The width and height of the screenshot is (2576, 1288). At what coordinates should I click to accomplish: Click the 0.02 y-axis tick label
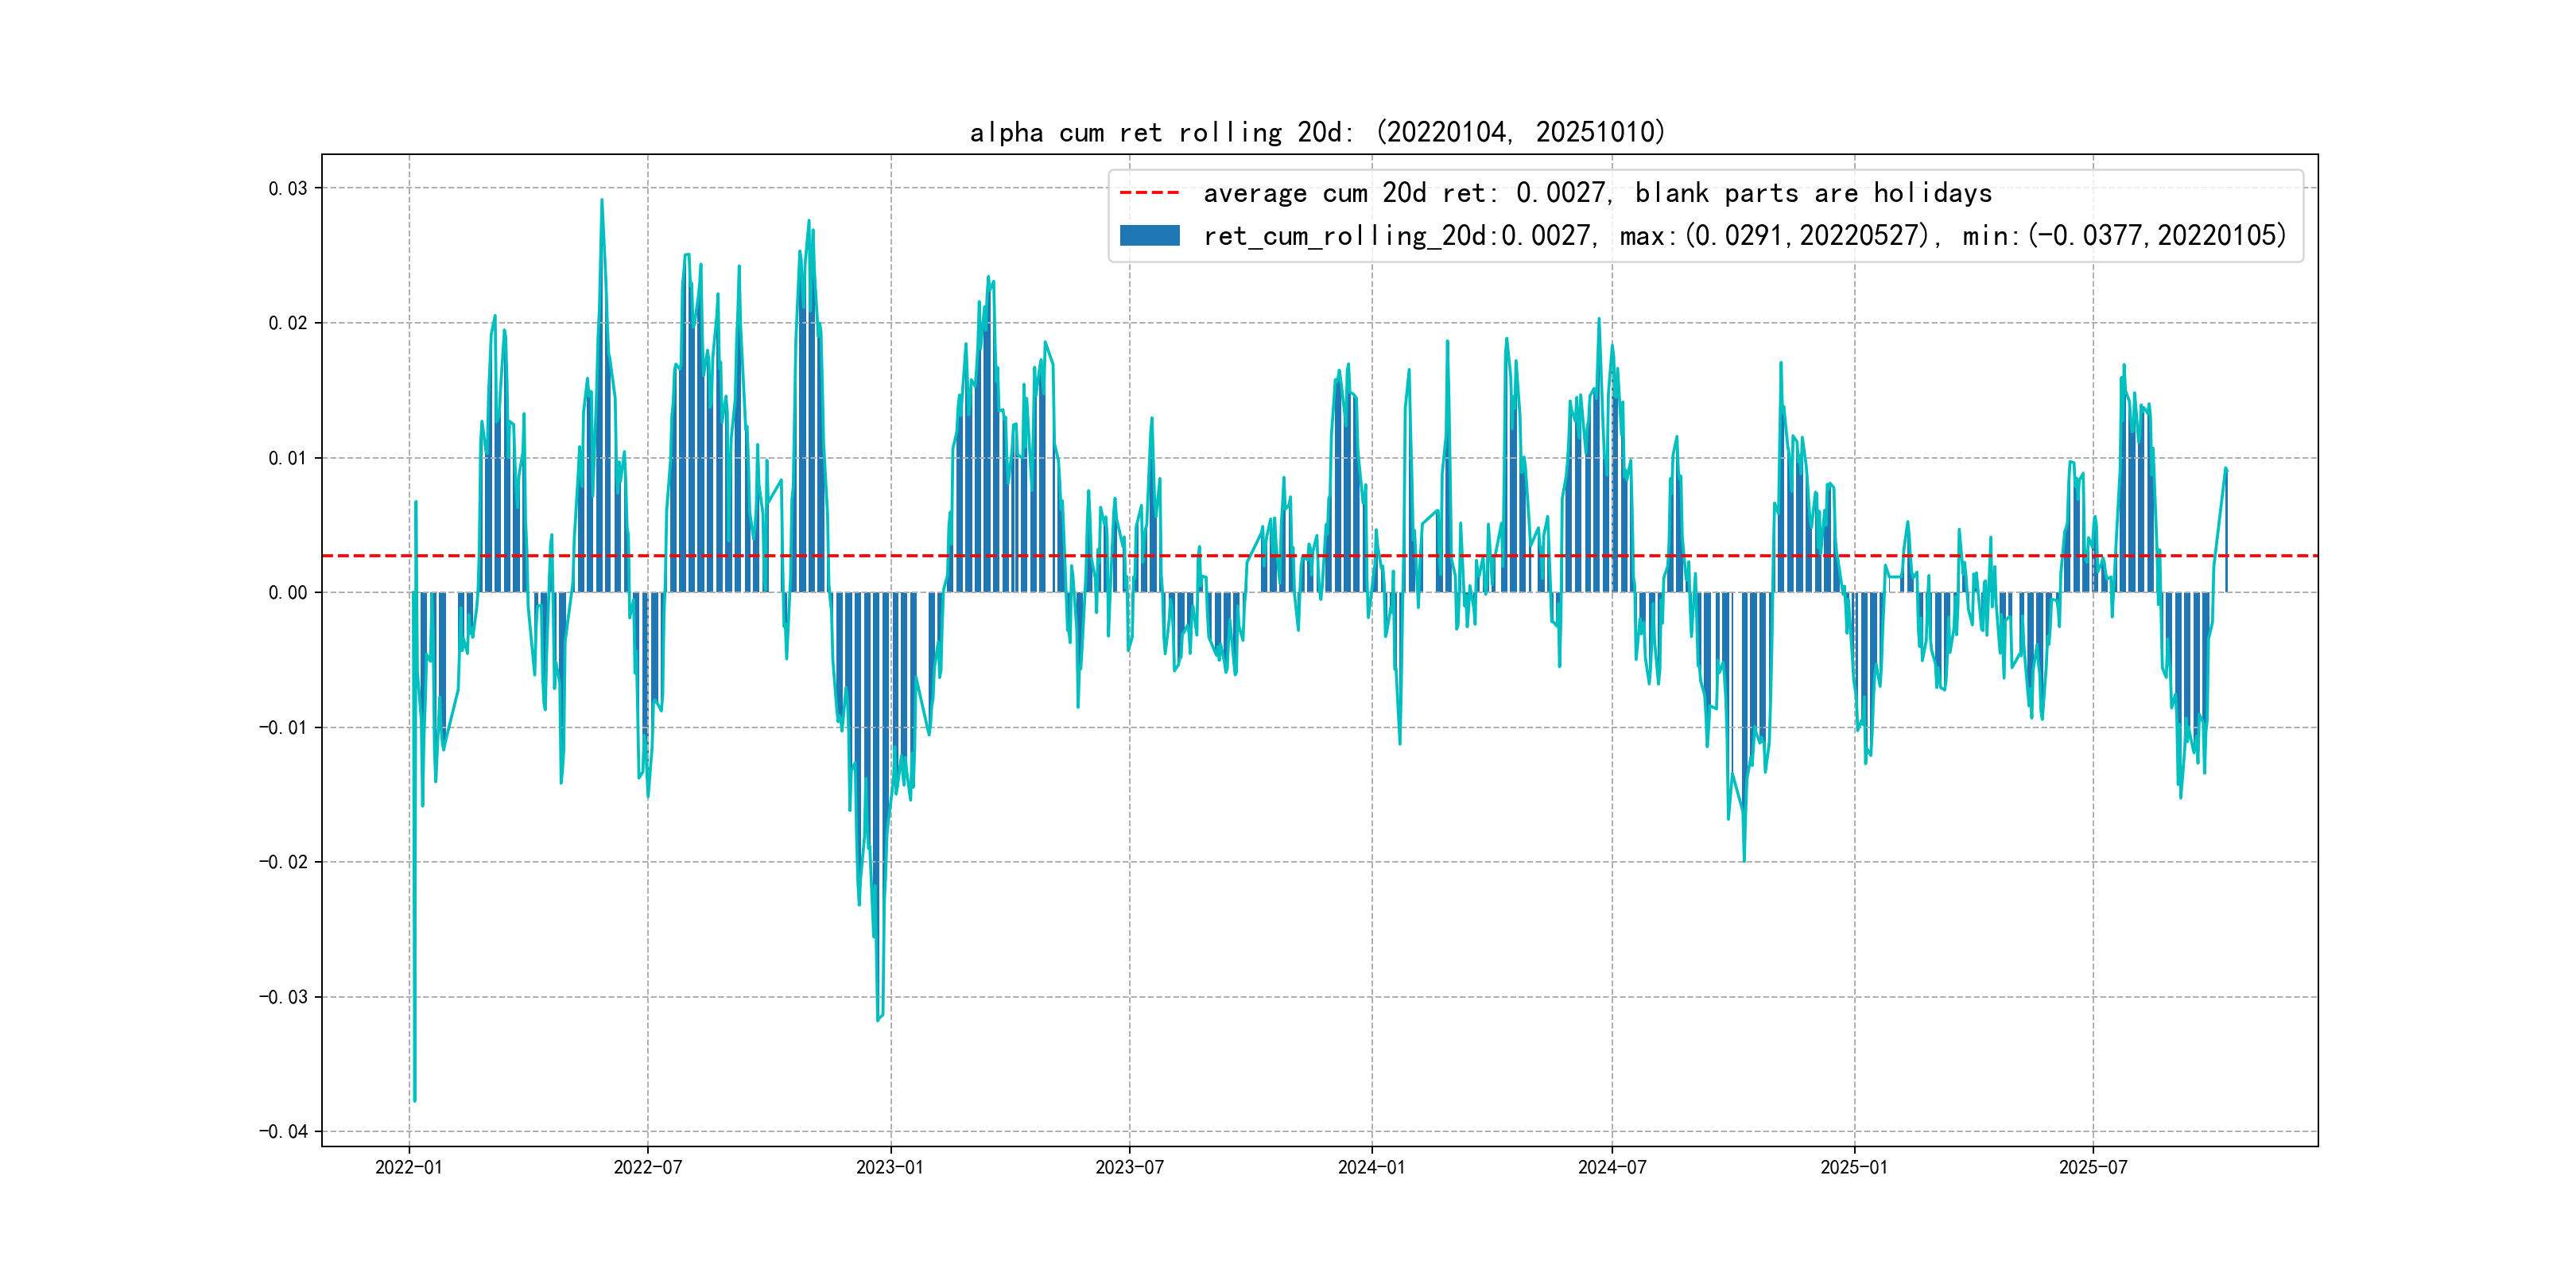[x=287, y=323]
